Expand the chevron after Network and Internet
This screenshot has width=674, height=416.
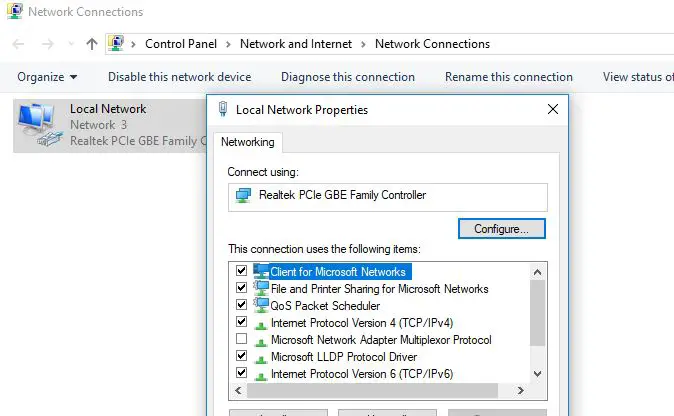click(363, 44)
